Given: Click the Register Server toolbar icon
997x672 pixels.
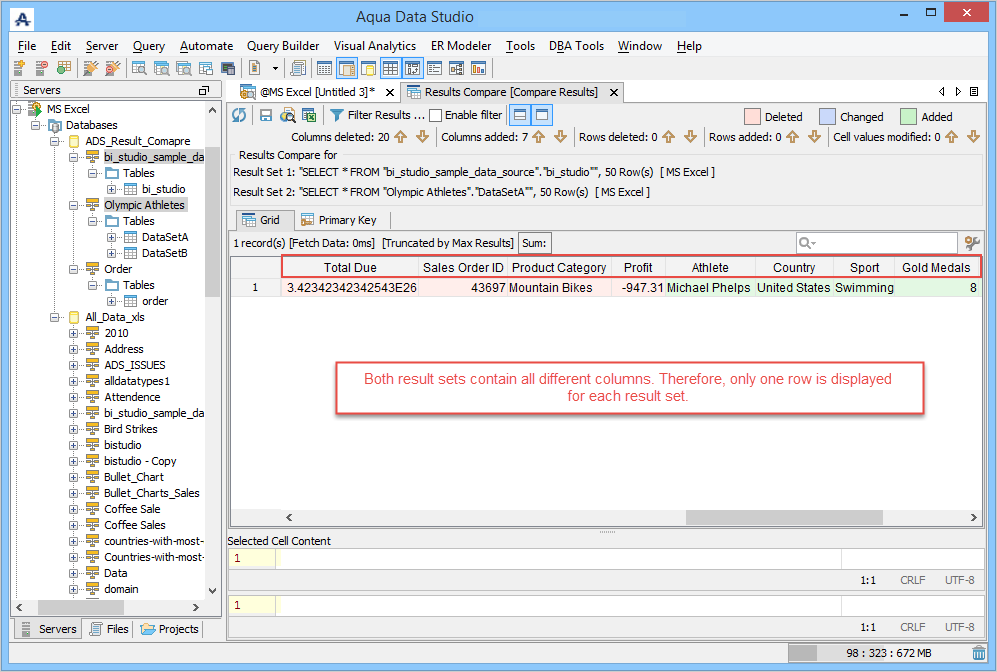Looking at the screenshot, I should point(19,67).
